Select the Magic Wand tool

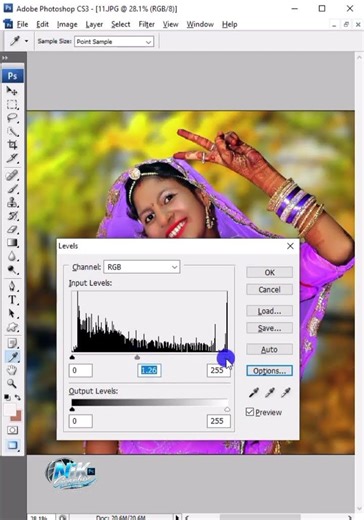(x=12, y=131)
